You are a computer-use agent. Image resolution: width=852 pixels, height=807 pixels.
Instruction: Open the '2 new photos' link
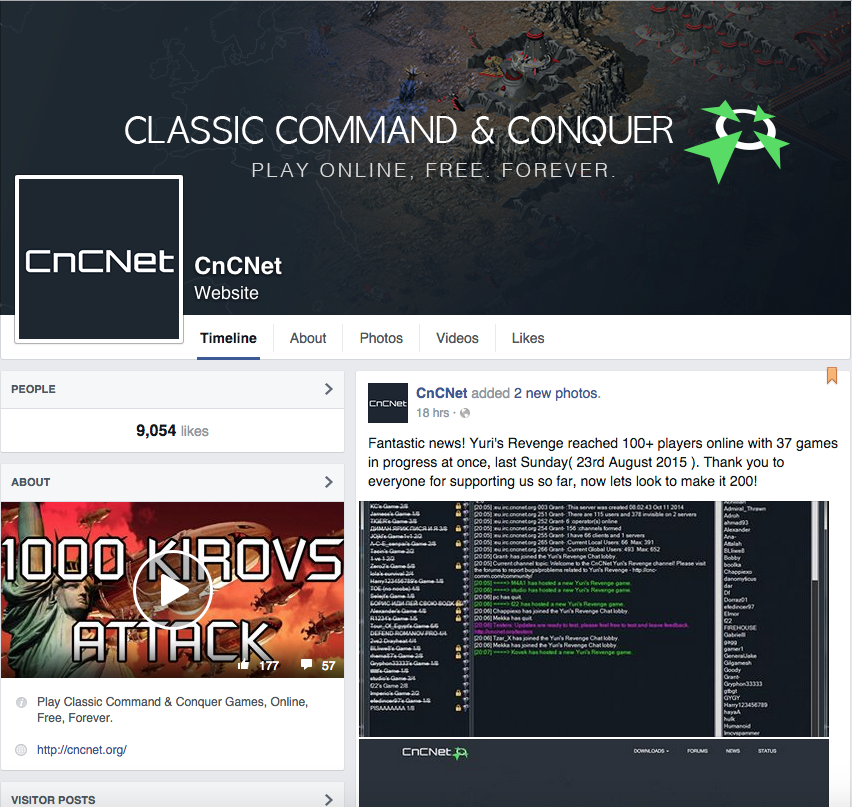(x=557, y=393)
